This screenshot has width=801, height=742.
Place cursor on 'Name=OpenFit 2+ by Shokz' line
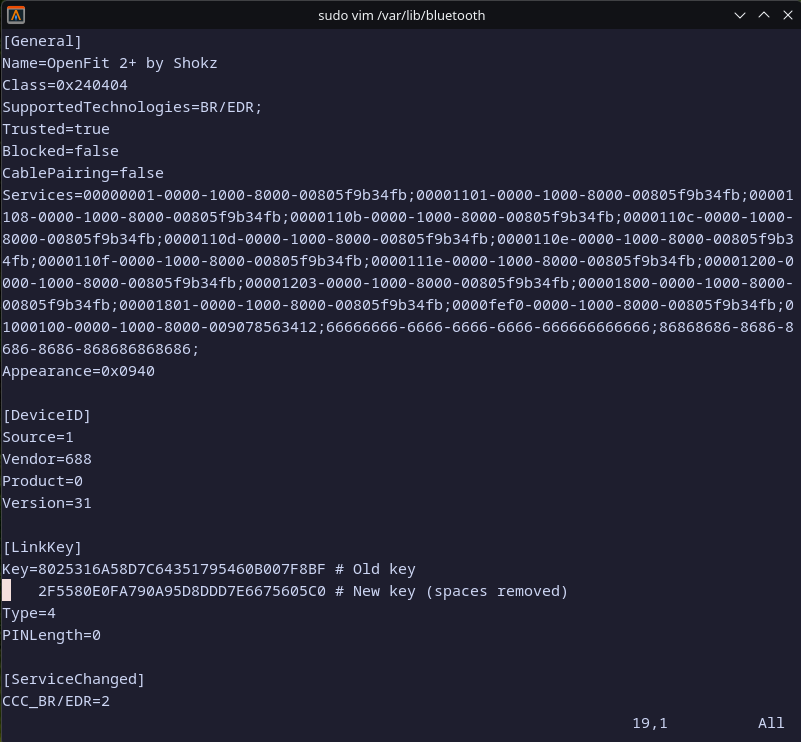[x=110, y=63]
